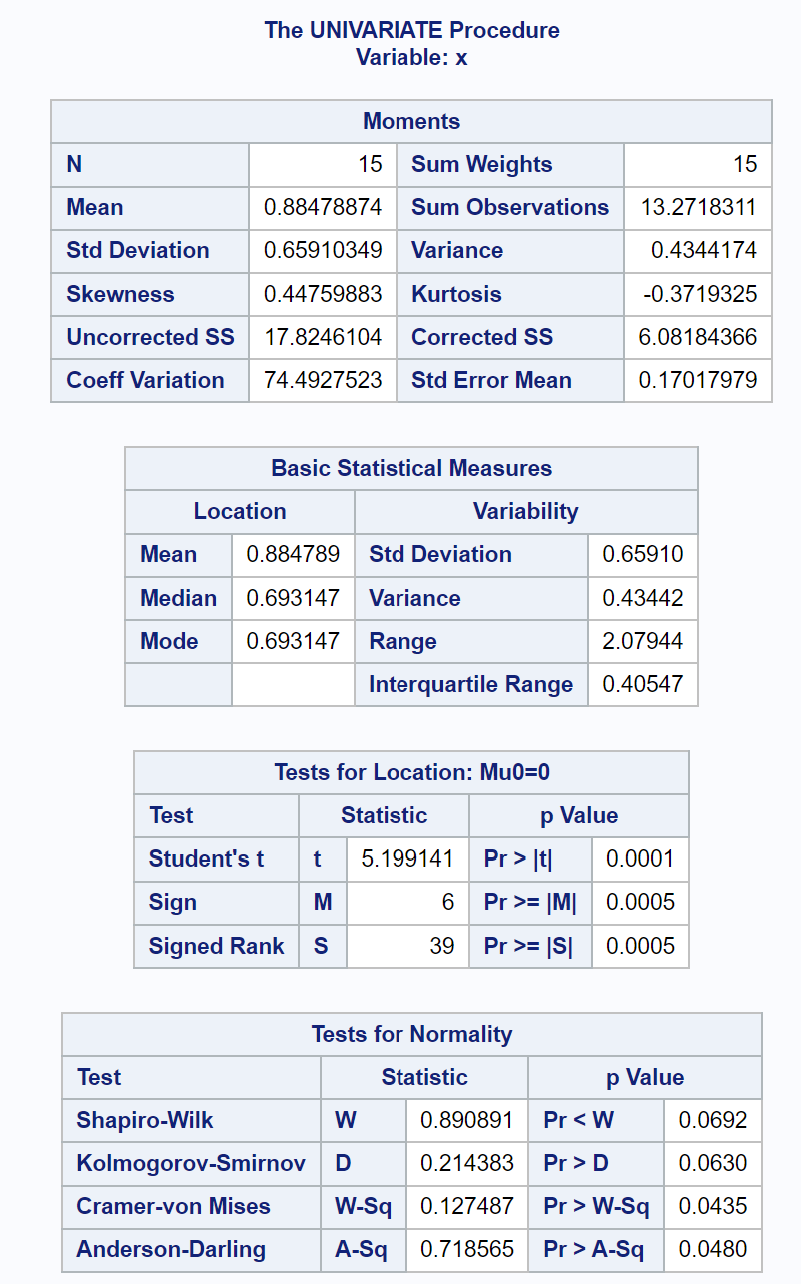
Task: Select the 'Pr > W-Sq' p value 0.0435
Action: [713, 1207]
